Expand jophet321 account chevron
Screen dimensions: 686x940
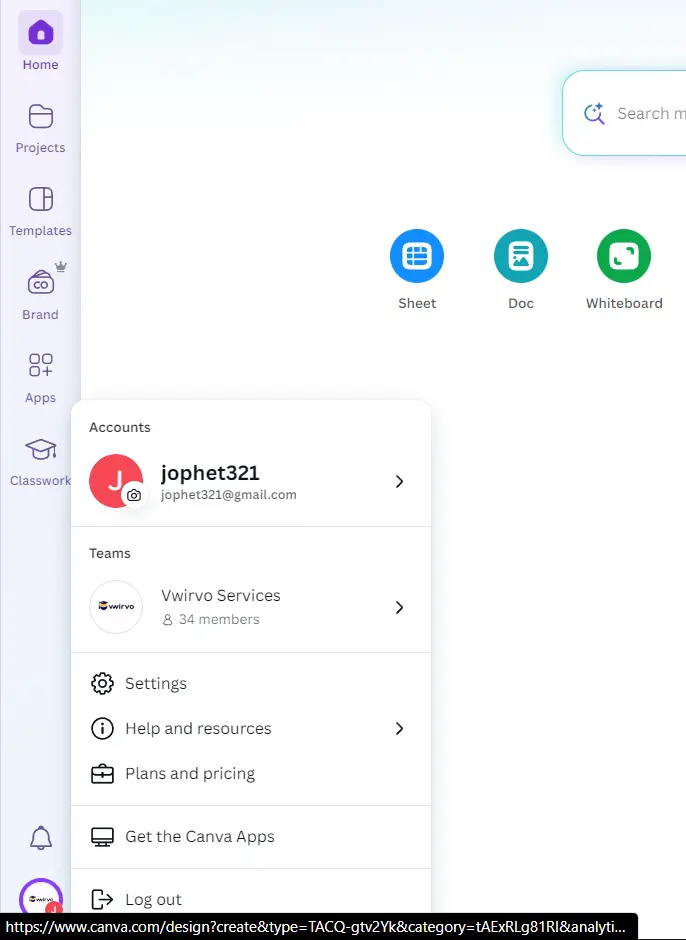[399, 481]
